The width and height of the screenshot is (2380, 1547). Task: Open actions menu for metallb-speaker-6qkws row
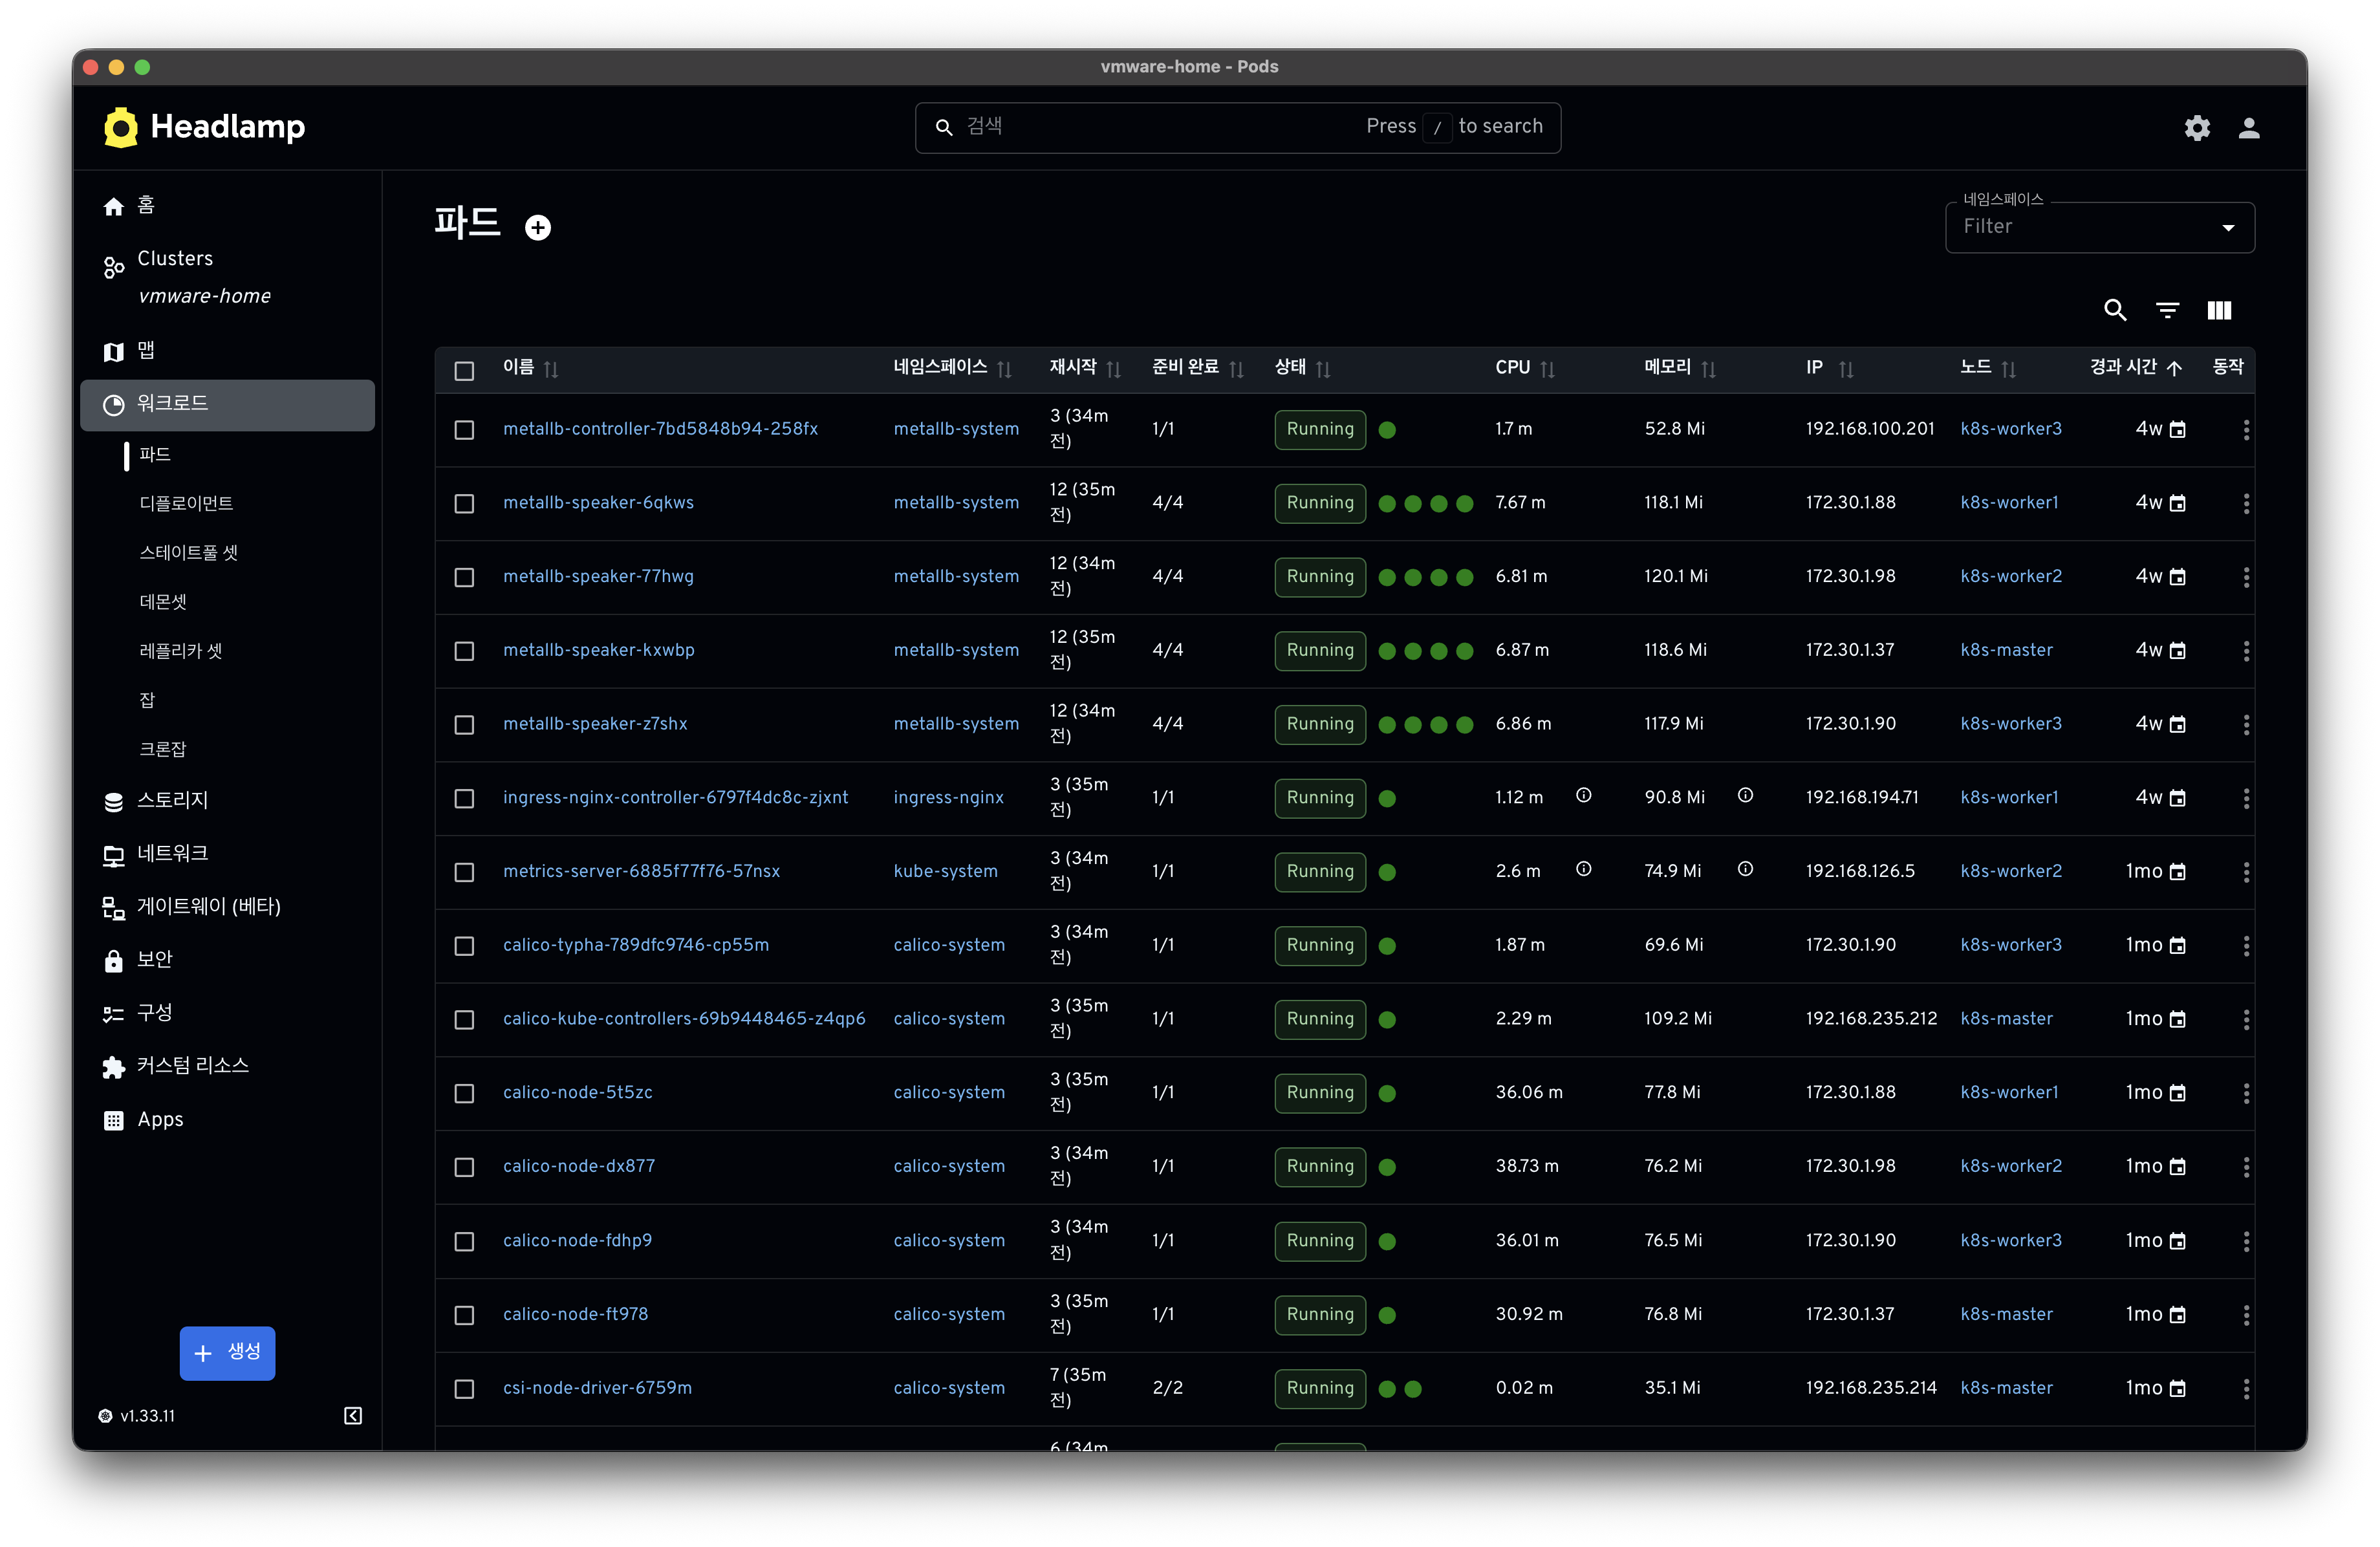point(2246,503)
